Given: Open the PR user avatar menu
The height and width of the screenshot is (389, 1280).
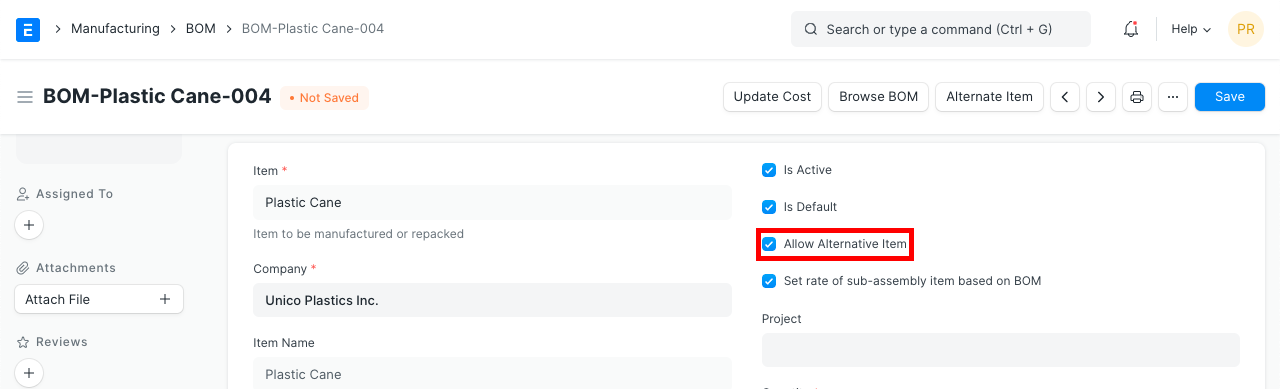Looking at the screenshot, I should 1246,29.
